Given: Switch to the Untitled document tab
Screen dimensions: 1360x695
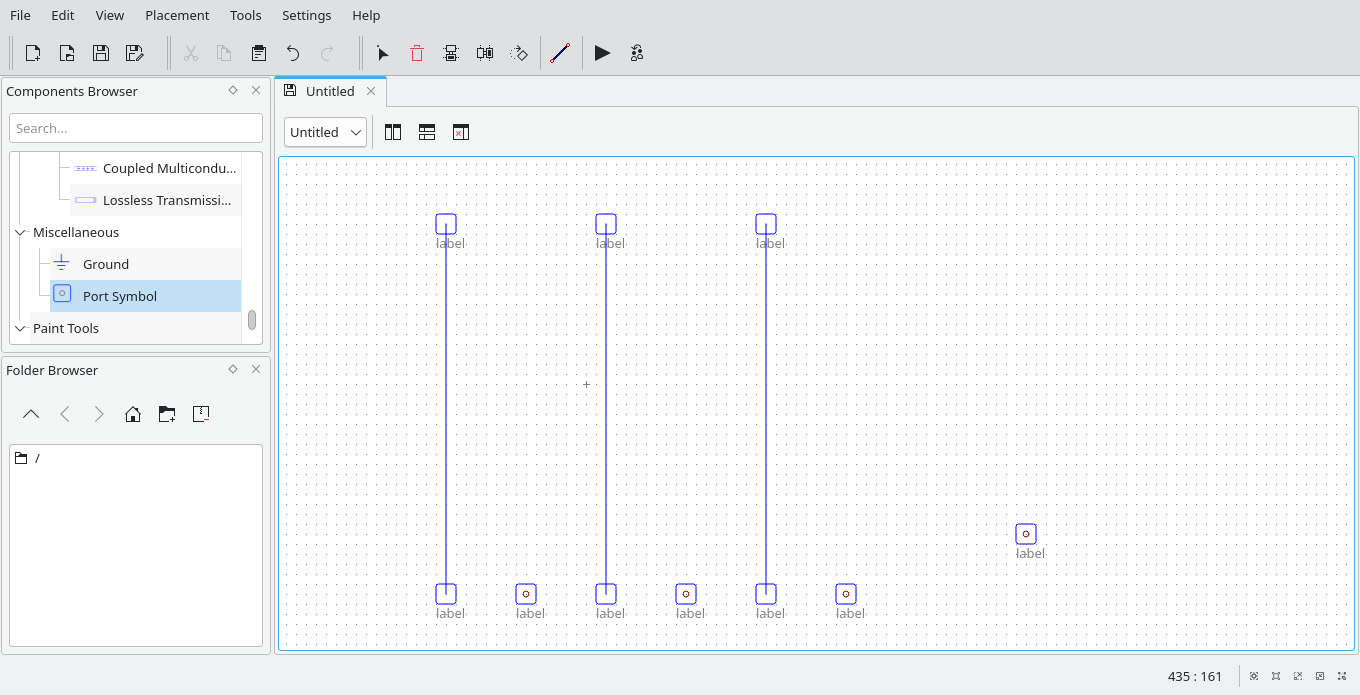Looking at the screenshot, I should click(330, 90).
